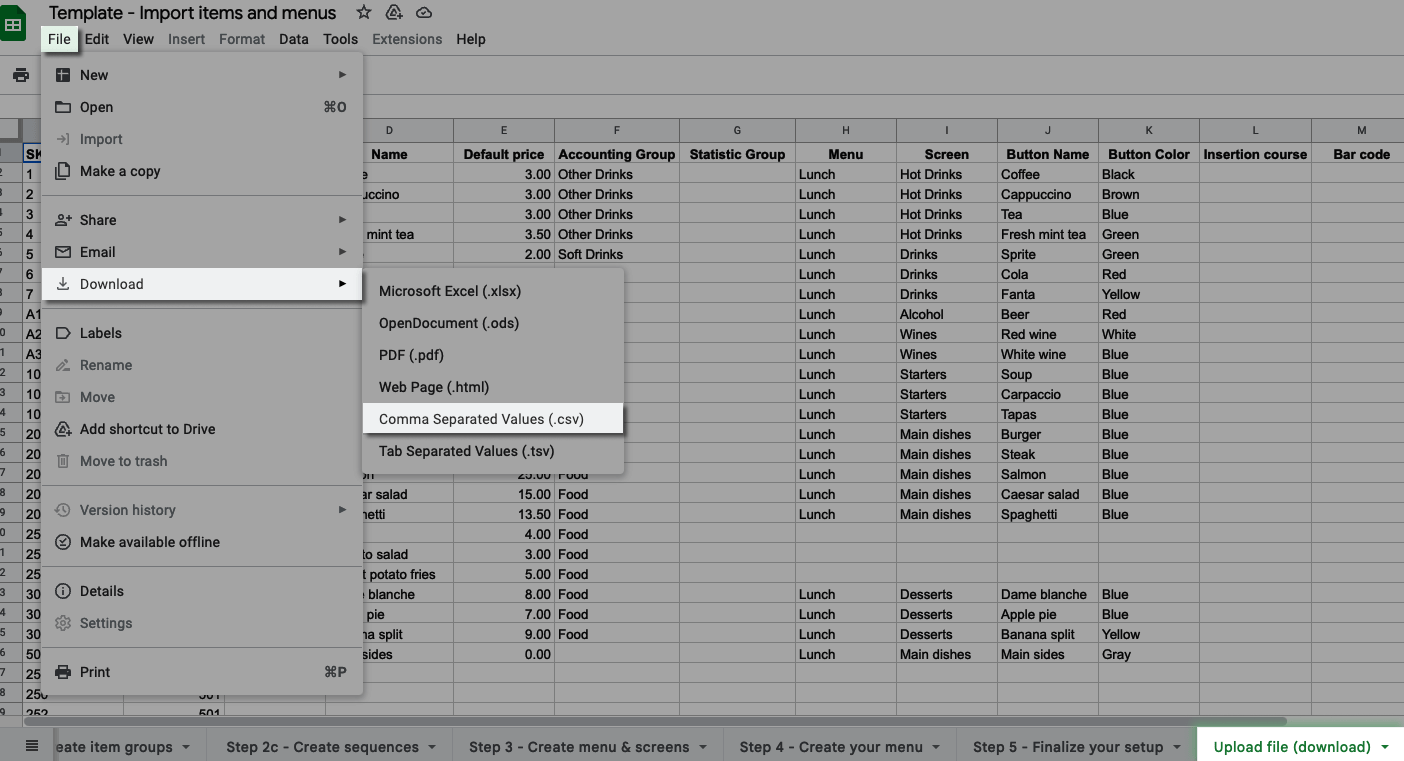Viewport: 1404px width, 761px height.
Task: Check the cloud save status icon
Action: 424,13
